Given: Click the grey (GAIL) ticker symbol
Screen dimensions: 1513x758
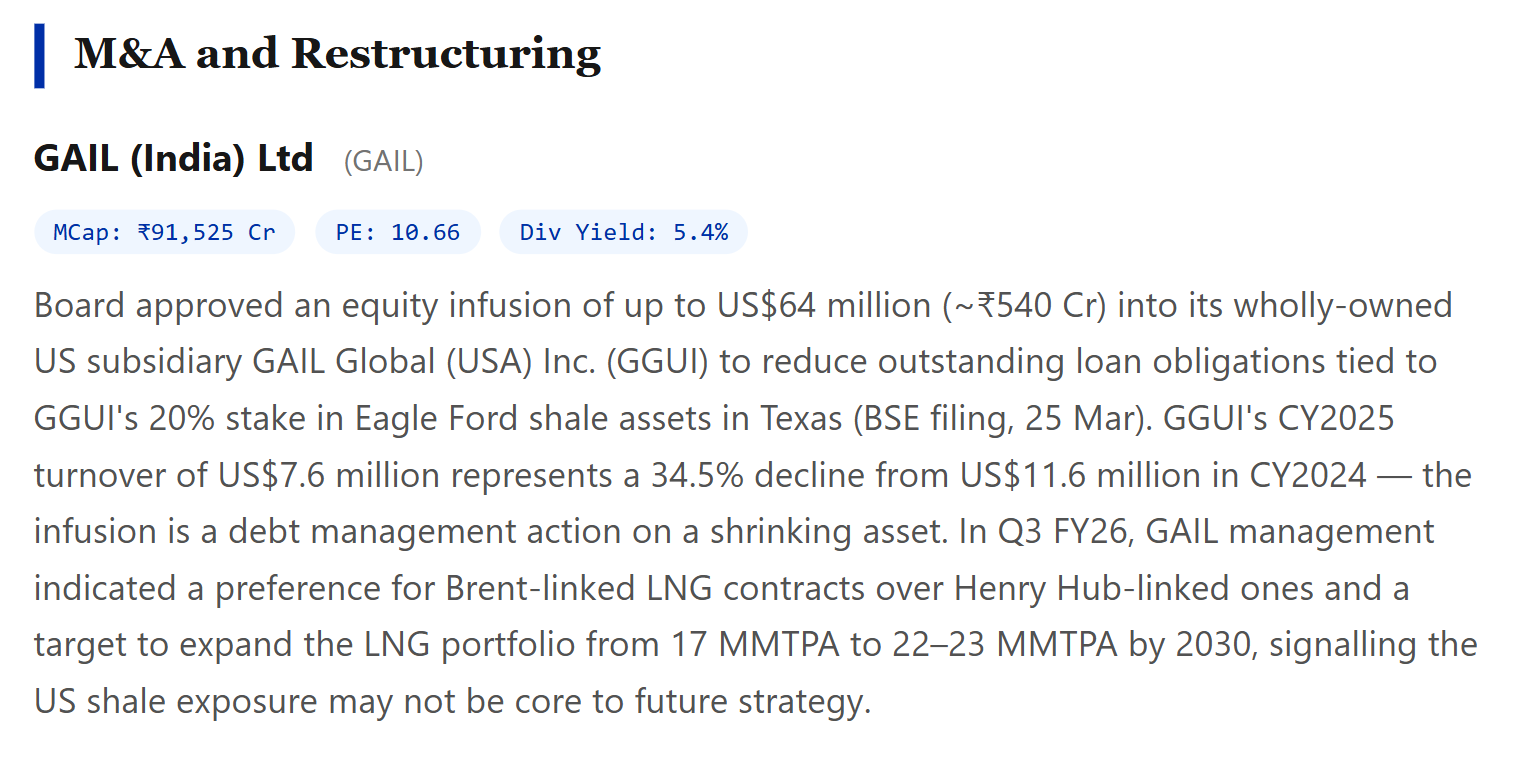Looking at the screenshot, I should 383,161.
